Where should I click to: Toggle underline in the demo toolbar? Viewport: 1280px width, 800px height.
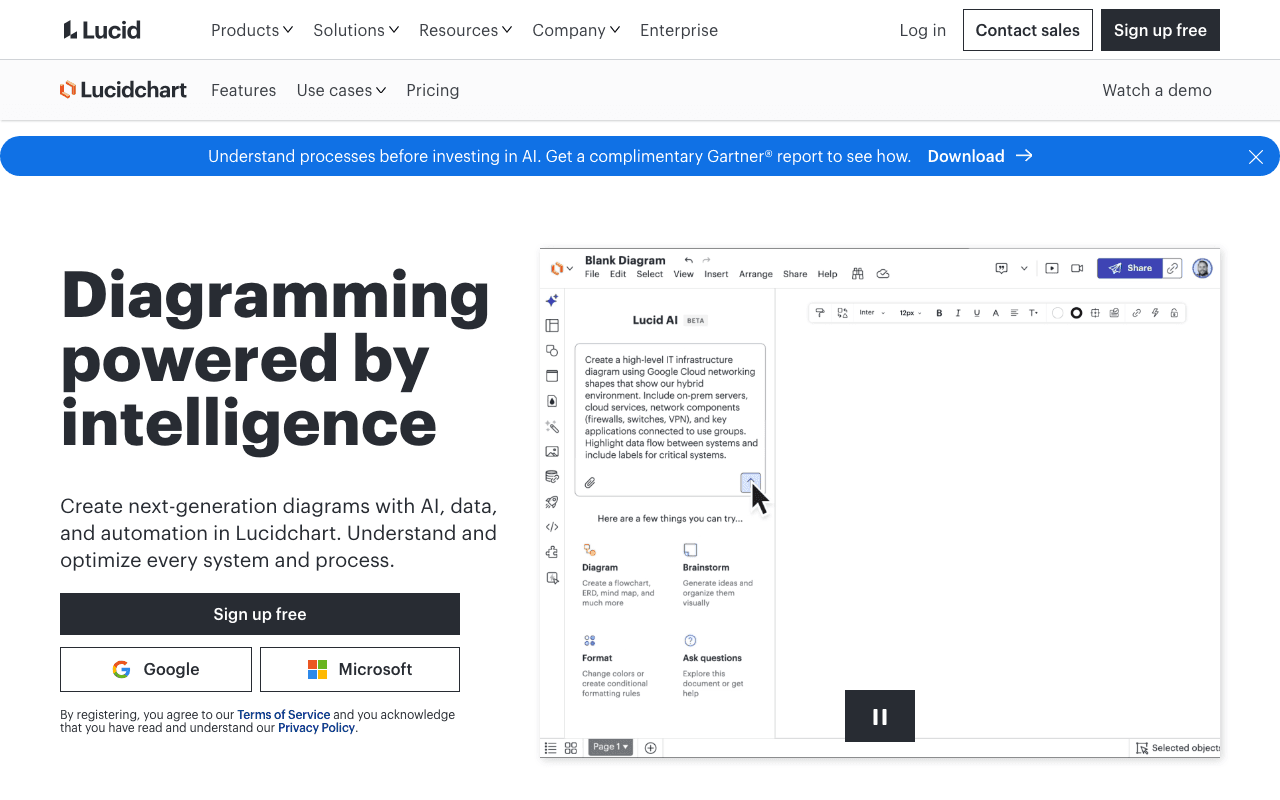(977, 313)
